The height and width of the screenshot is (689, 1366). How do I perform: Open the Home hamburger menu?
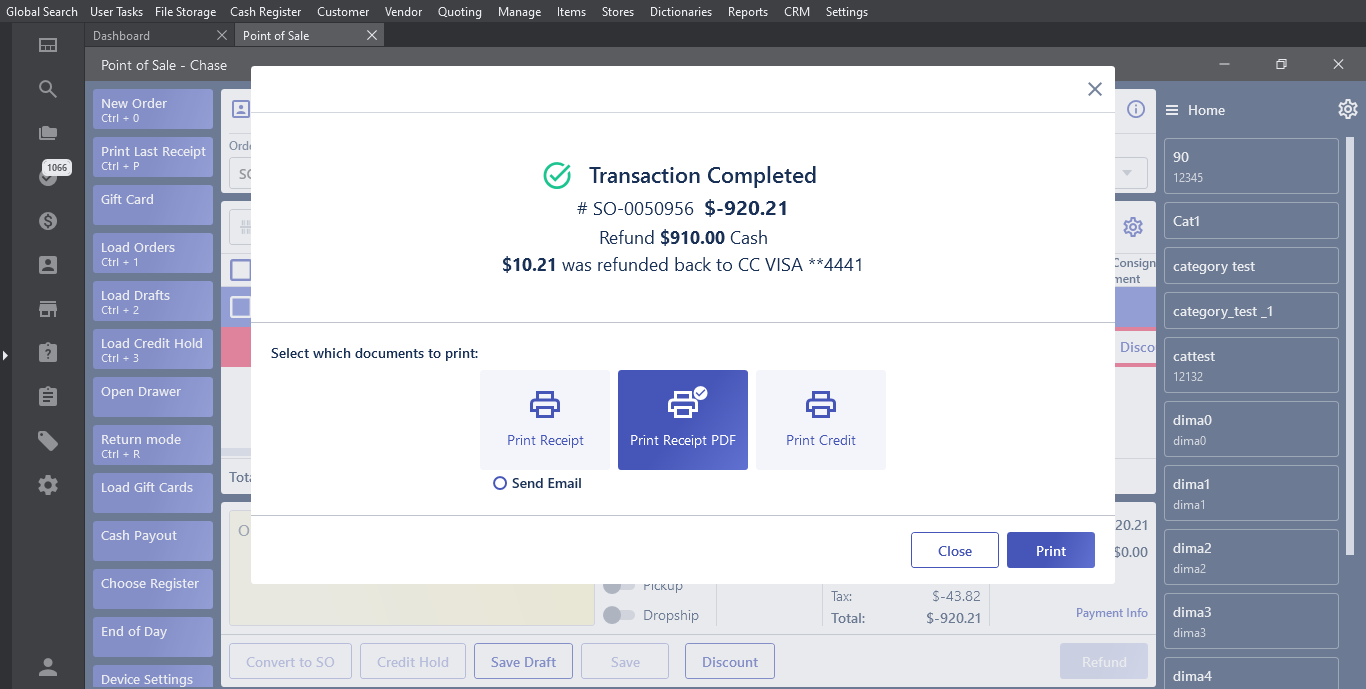[x=1172, y=110]
